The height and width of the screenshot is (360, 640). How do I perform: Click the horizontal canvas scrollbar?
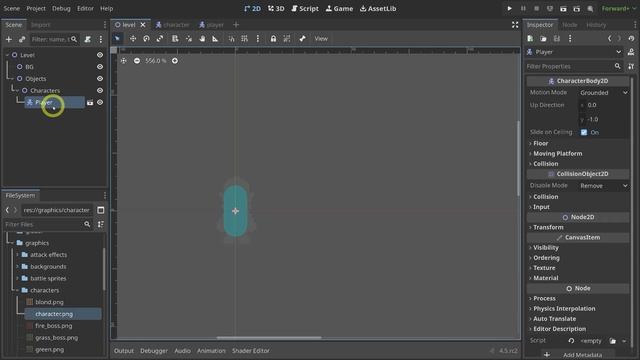pos(269,338)
